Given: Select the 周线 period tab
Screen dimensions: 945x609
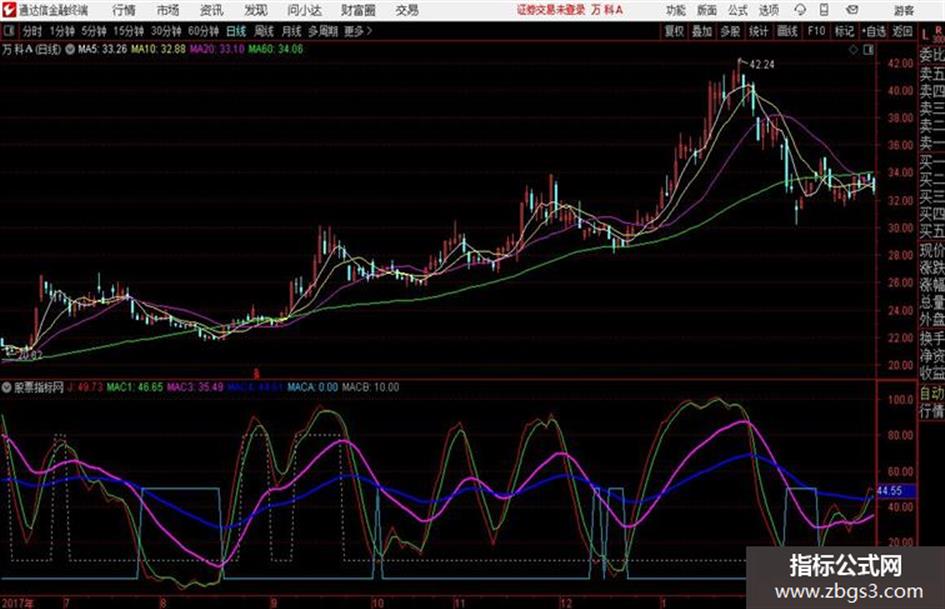Looking at the screenshot, I should tap(264, 31).
